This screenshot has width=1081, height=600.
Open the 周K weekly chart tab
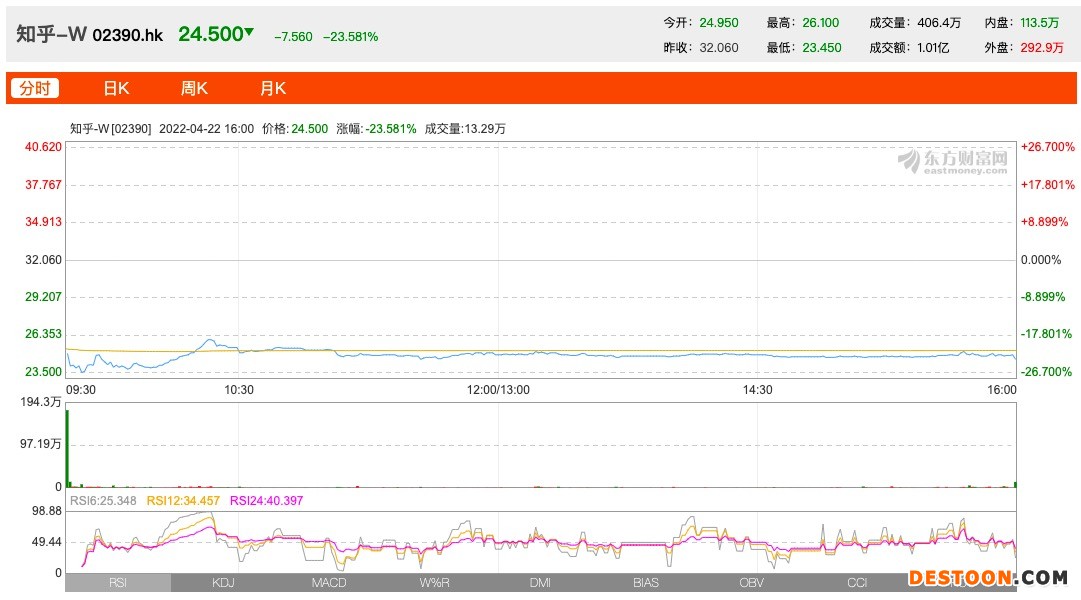194,88
